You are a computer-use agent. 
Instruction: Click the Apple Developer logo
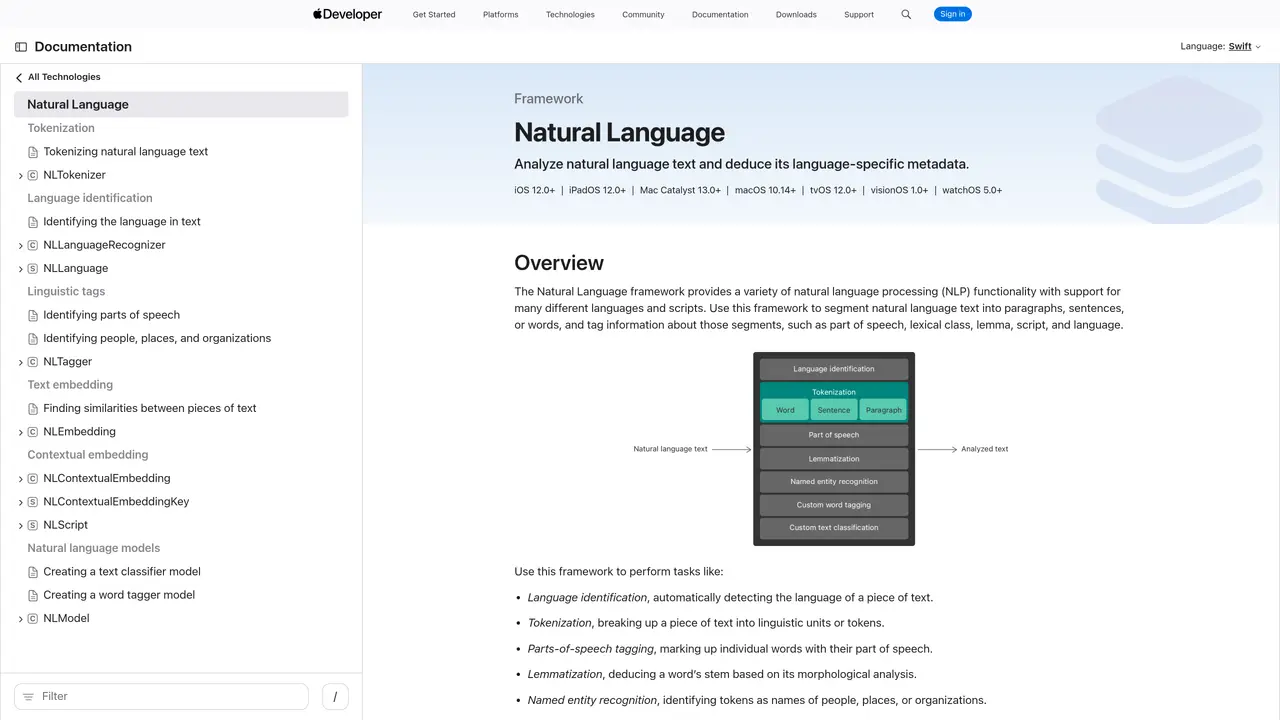pos(347,14)
